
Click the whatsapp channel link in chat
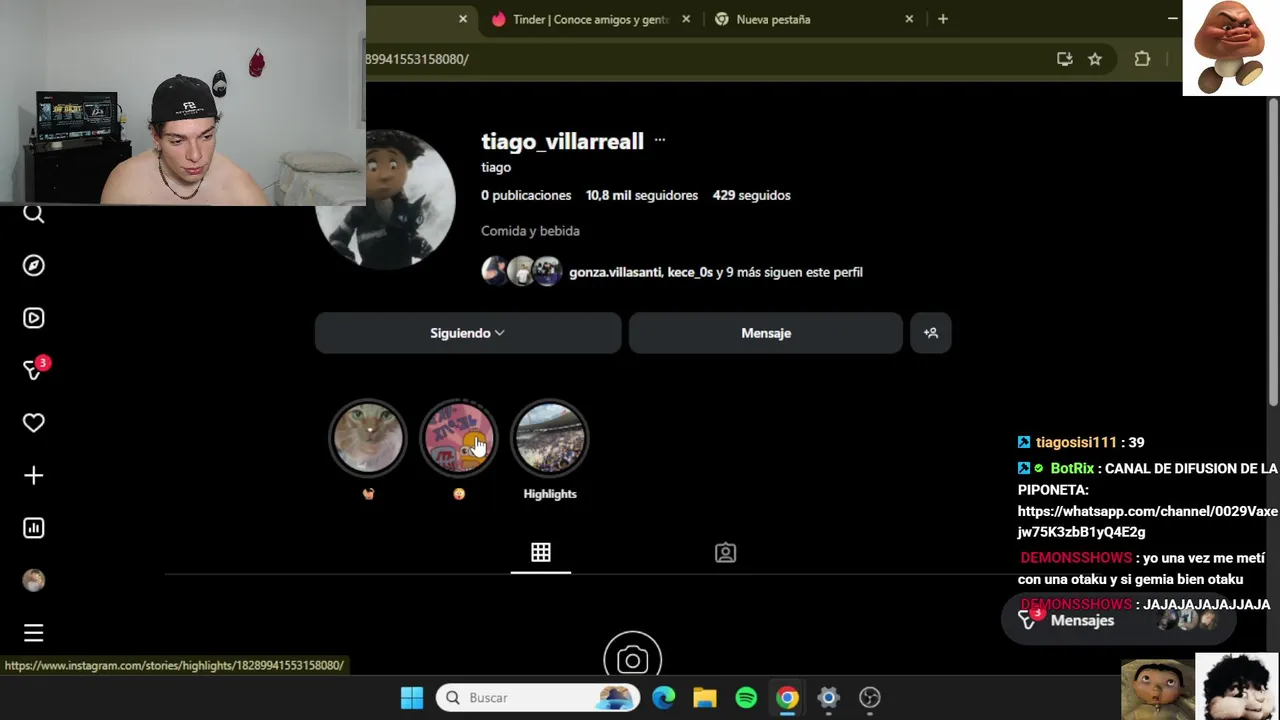(x=1148, y=522)
